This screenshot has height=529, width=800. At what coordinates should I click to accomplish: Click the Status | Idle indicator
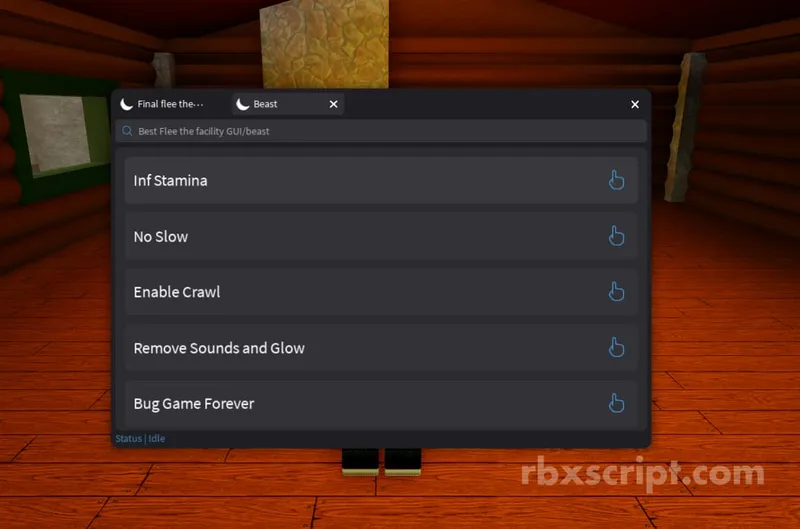click(x=140, y=438)
